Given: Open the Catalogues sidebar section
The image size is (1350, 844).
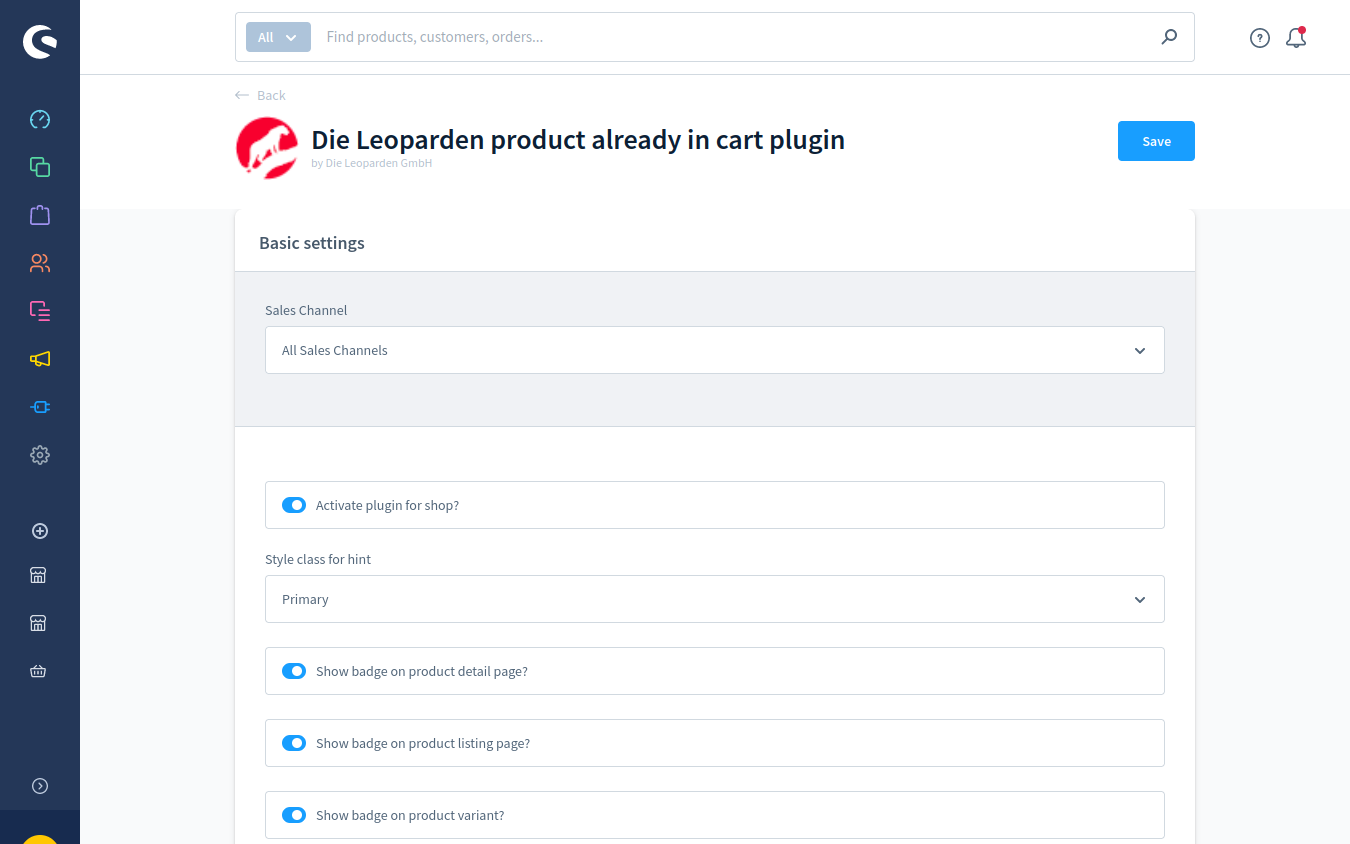Looking at the screenshot, I should [40, 167].
